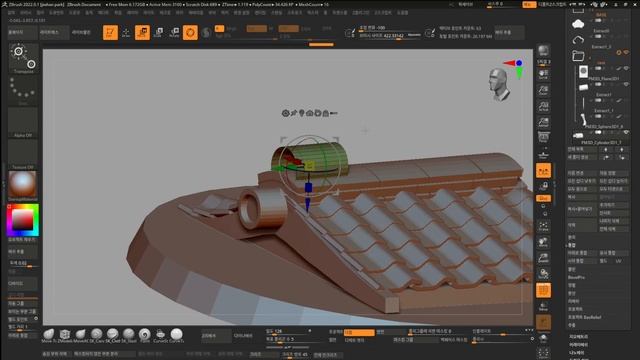
Task: Open the StartupMaterial sphere picker
Action: pos(23,186)
